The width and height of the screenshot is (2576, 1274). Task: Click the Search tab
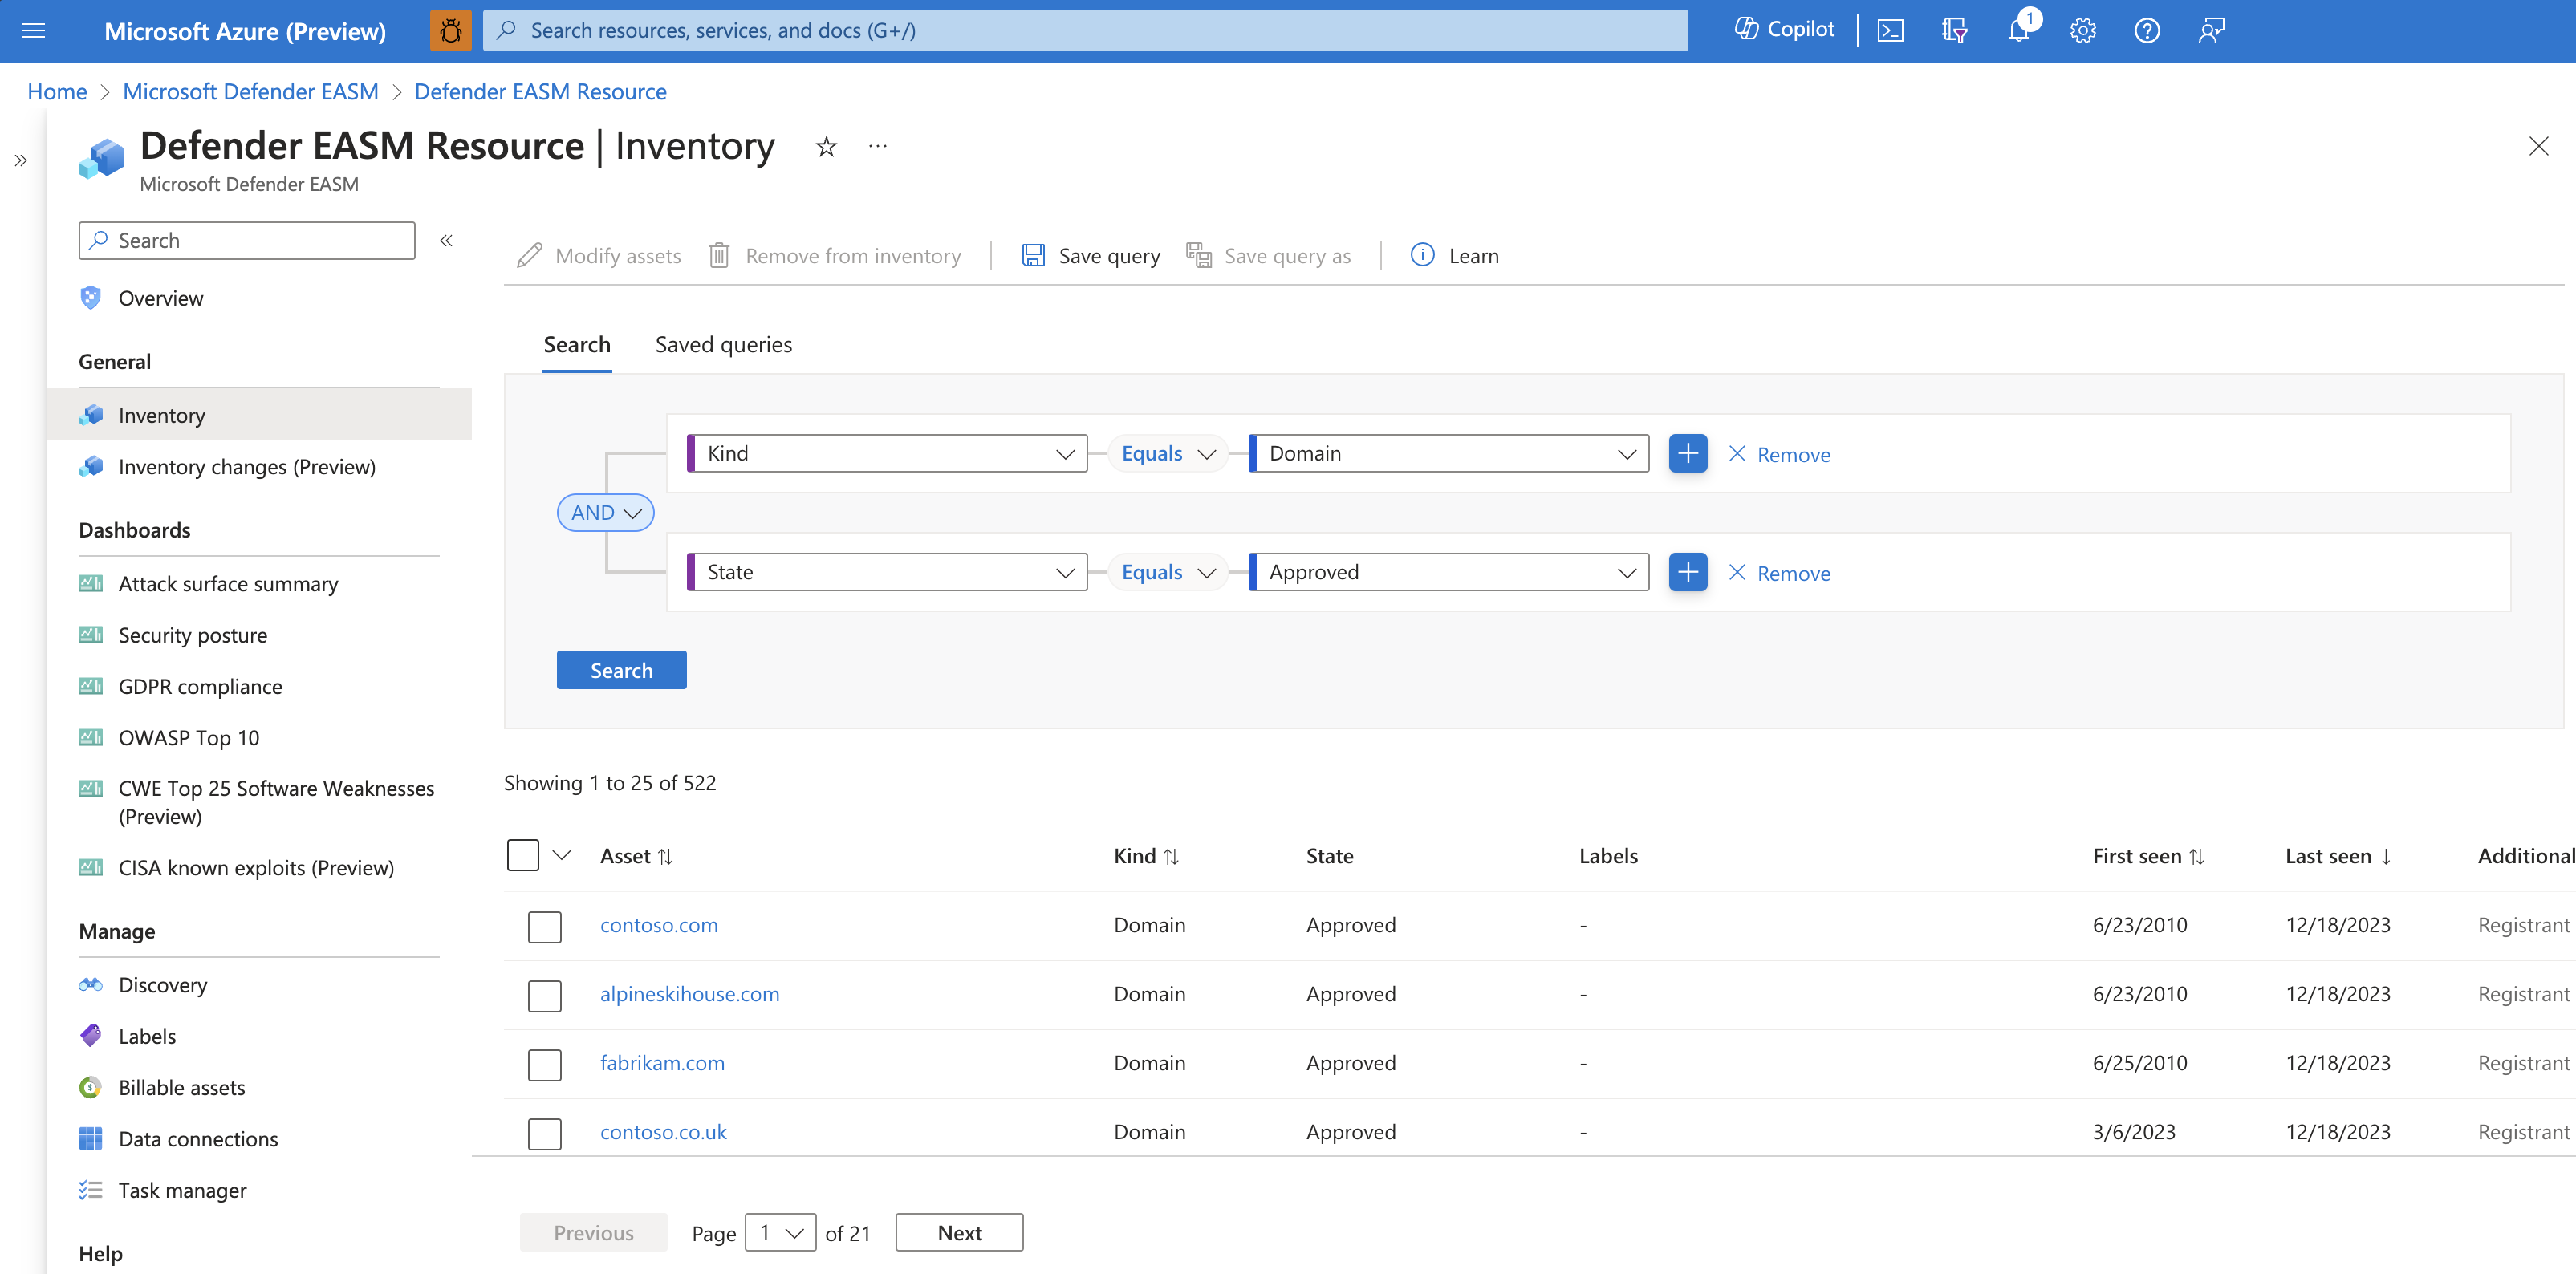coord(577,345)
